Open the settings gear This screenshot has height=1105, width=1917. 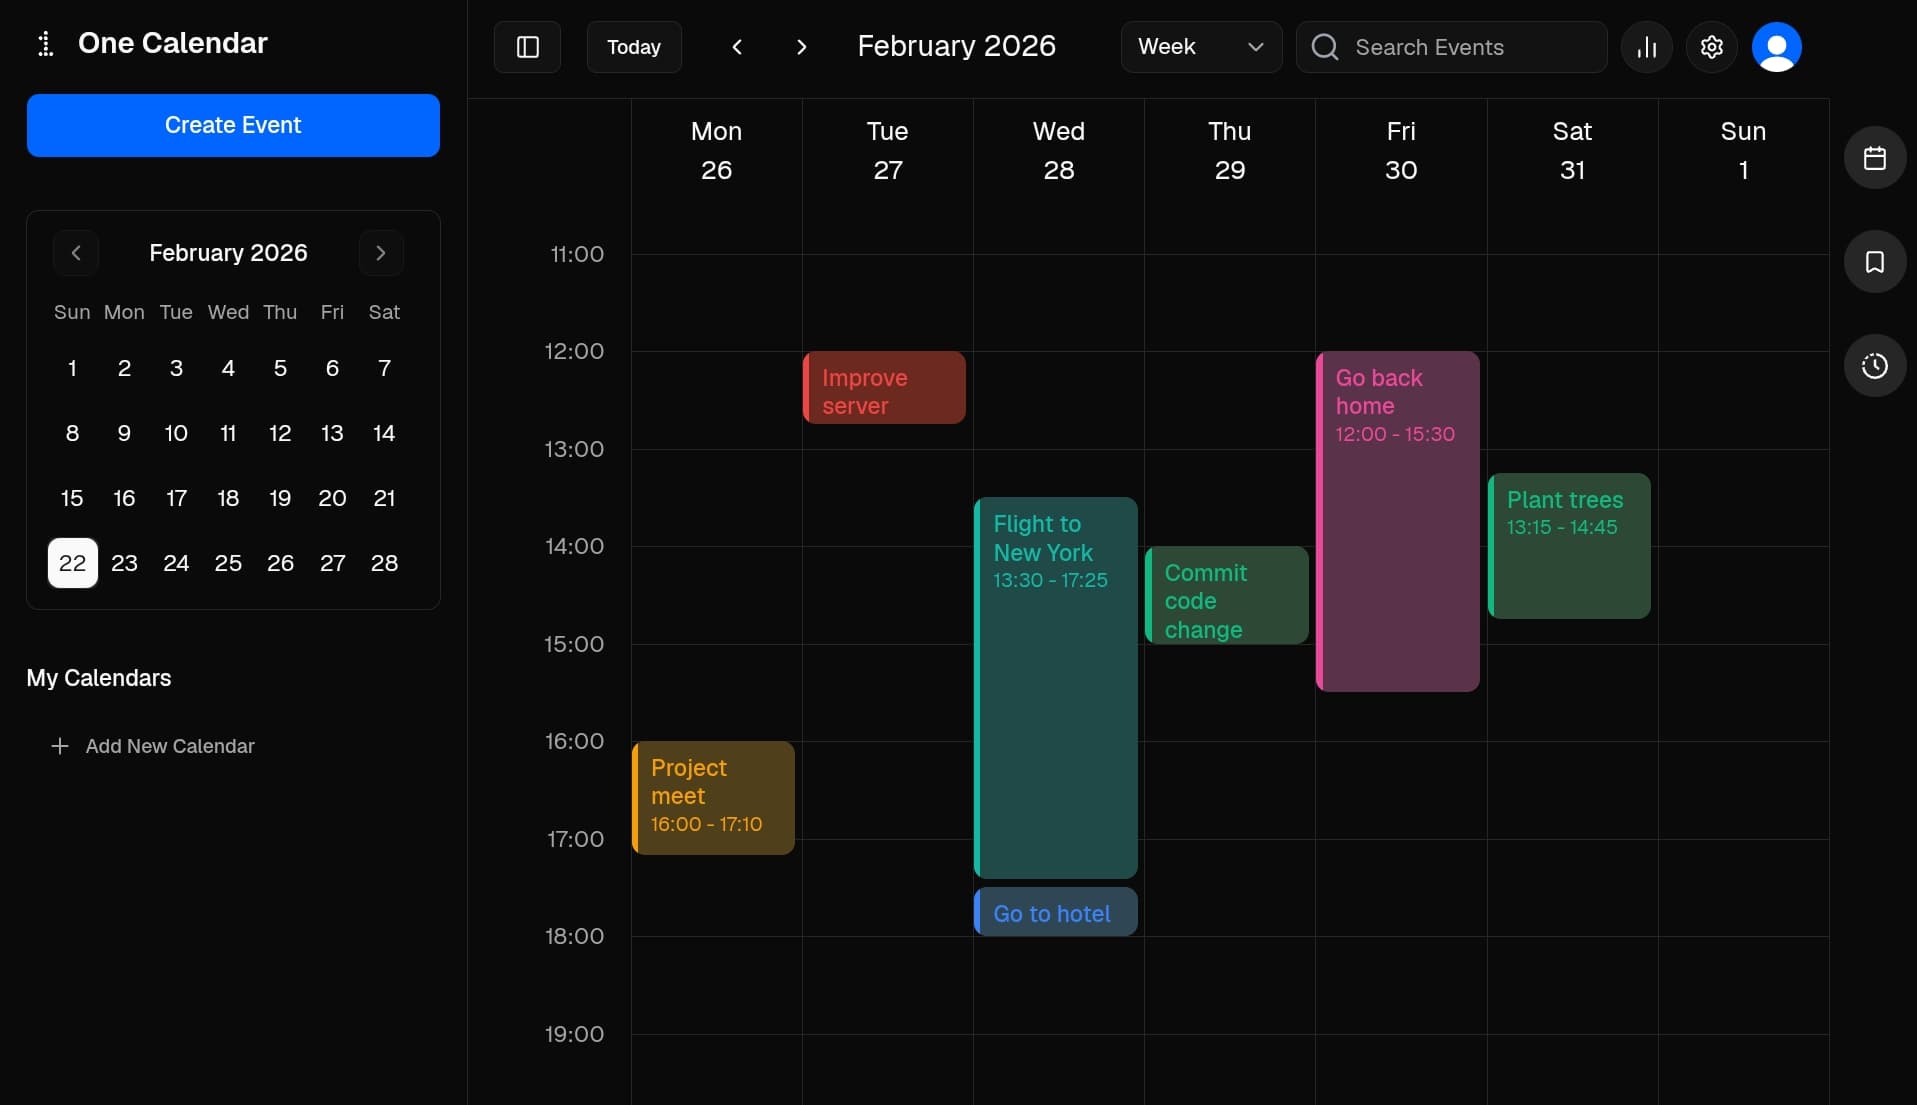[1711, 47]
